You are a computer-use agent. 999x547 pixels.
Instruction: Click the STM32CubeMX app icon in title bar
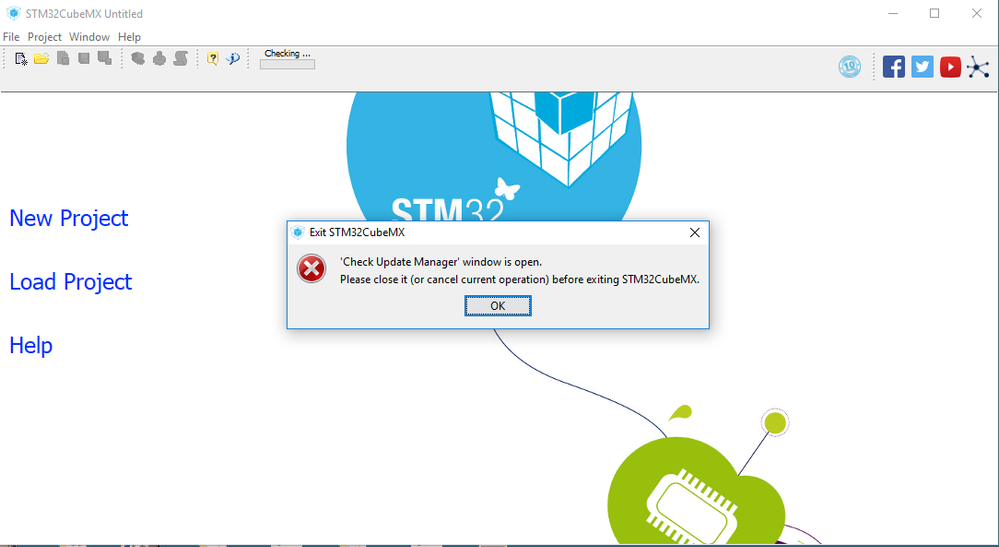point(13,13)
